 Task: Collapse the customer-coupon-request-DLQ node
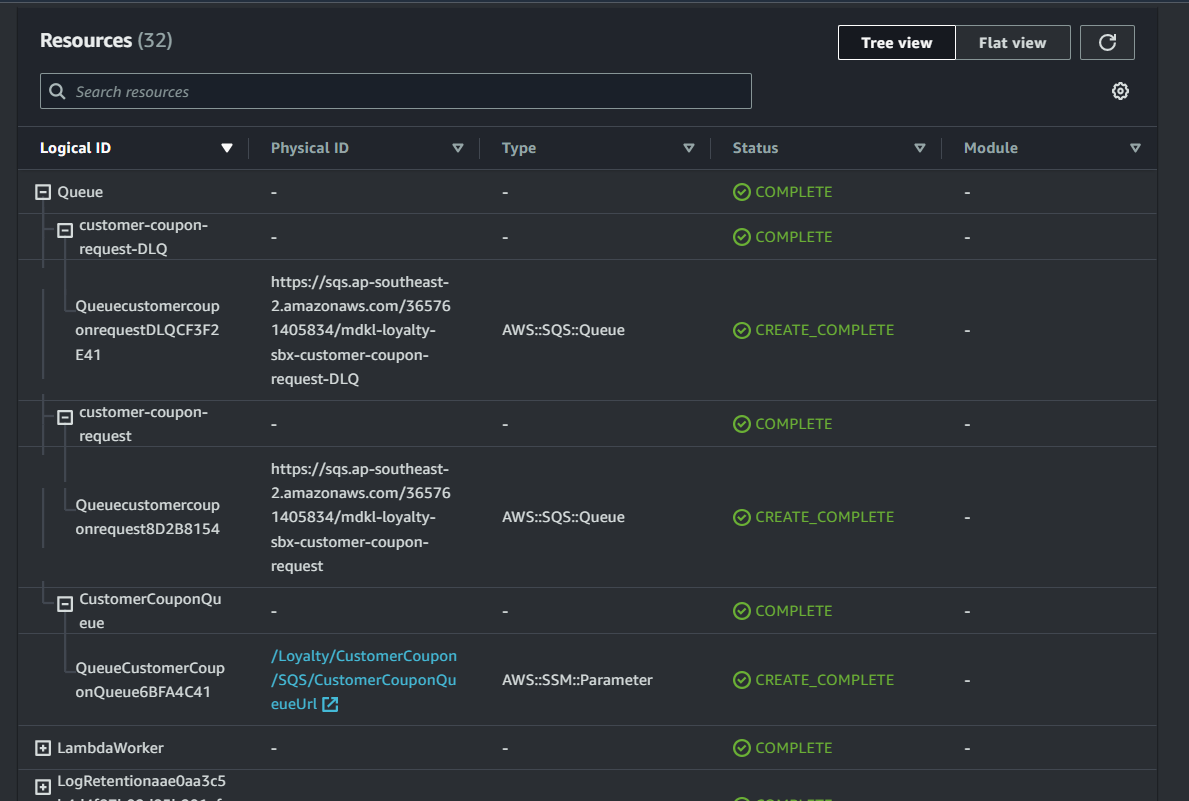pyautogui.click(x=65, y=230)
